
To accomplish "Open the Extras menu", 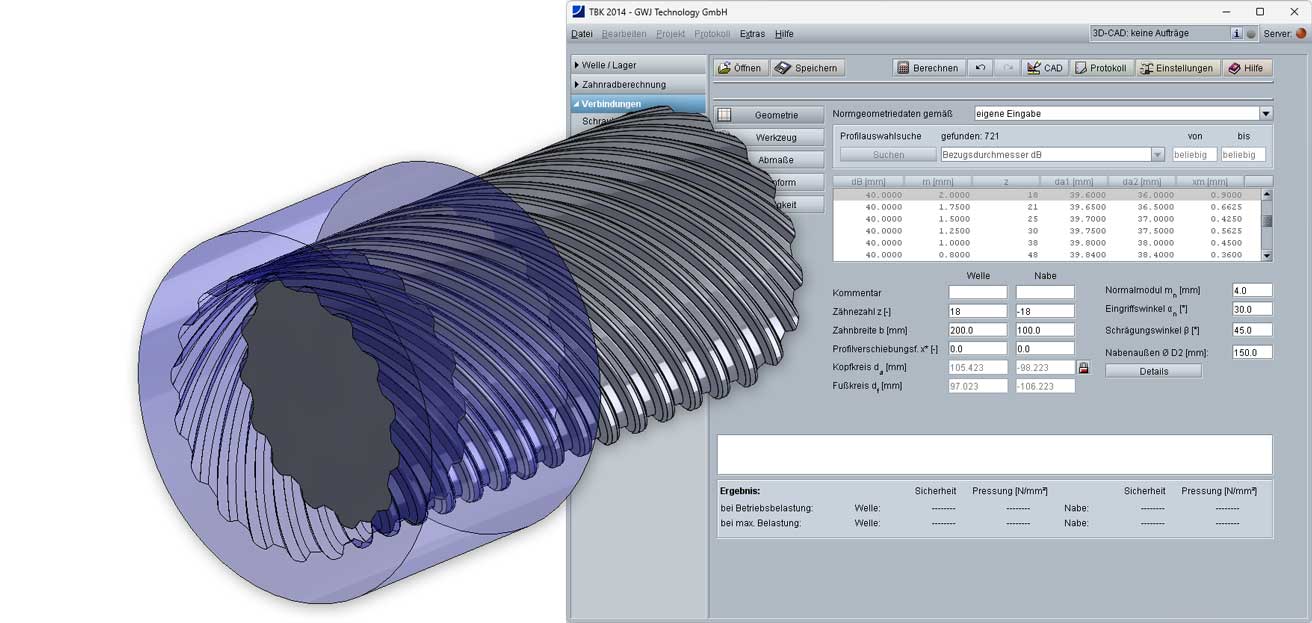I will coord(752,34).
